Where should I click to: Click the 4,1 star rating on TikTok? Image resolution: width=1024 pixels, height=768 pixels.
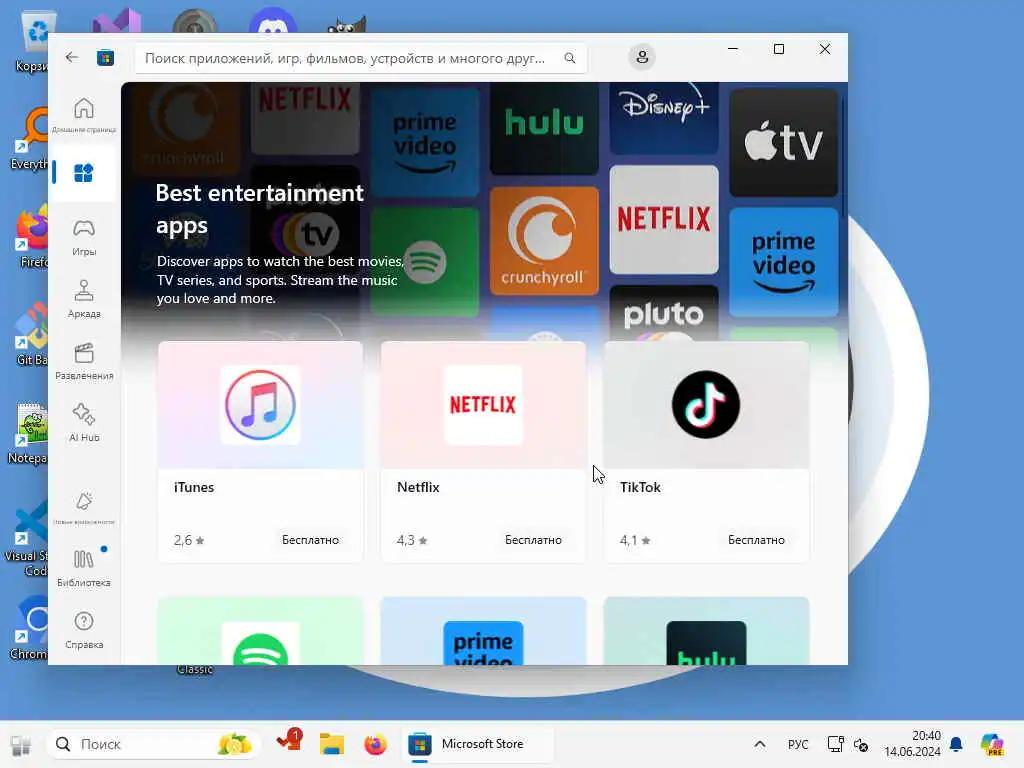click(x=635, y=540)
